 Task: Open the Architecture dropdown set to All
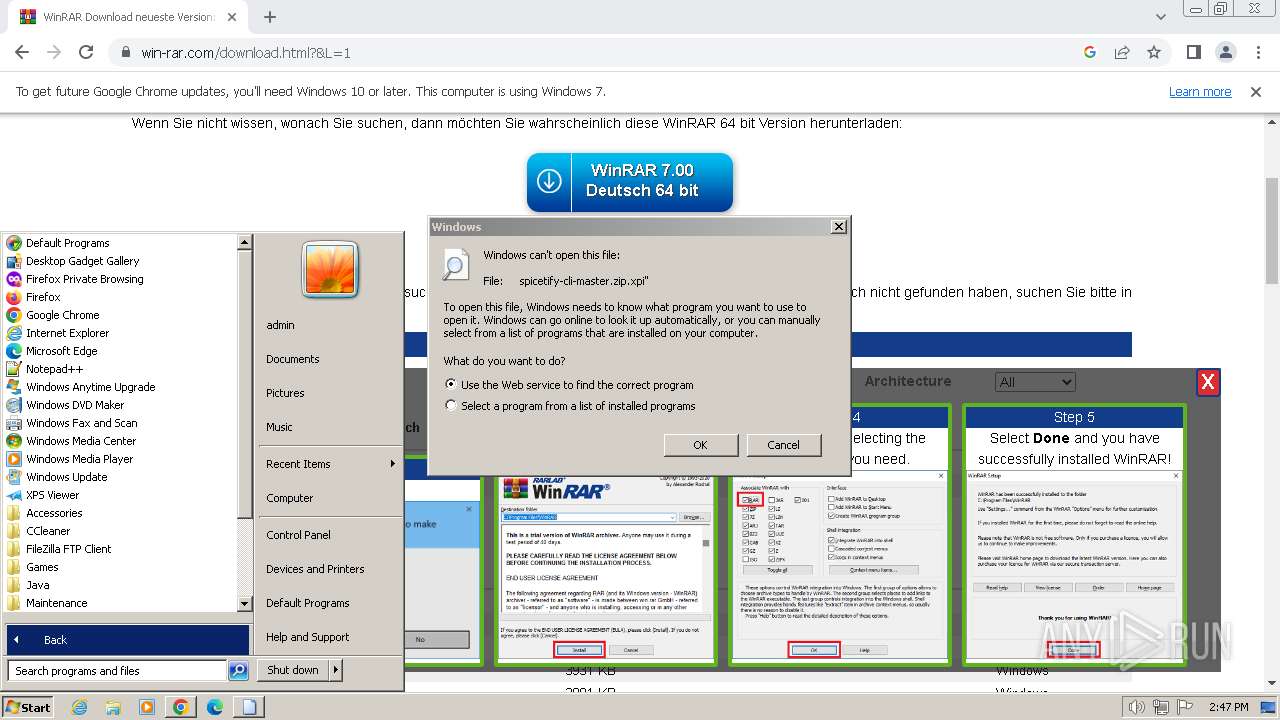tap(1035, 382)
